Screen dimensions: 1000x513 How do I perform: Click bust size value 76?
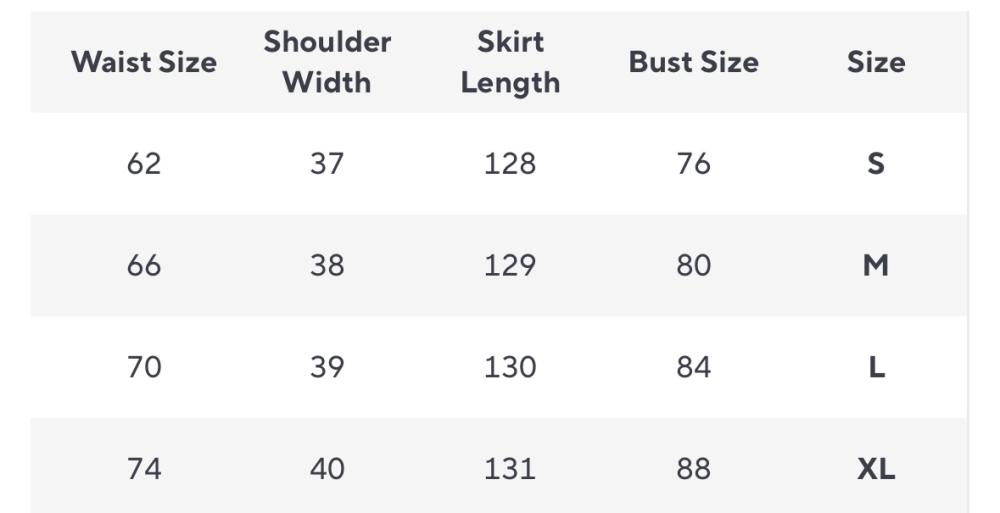pos(693,163)
